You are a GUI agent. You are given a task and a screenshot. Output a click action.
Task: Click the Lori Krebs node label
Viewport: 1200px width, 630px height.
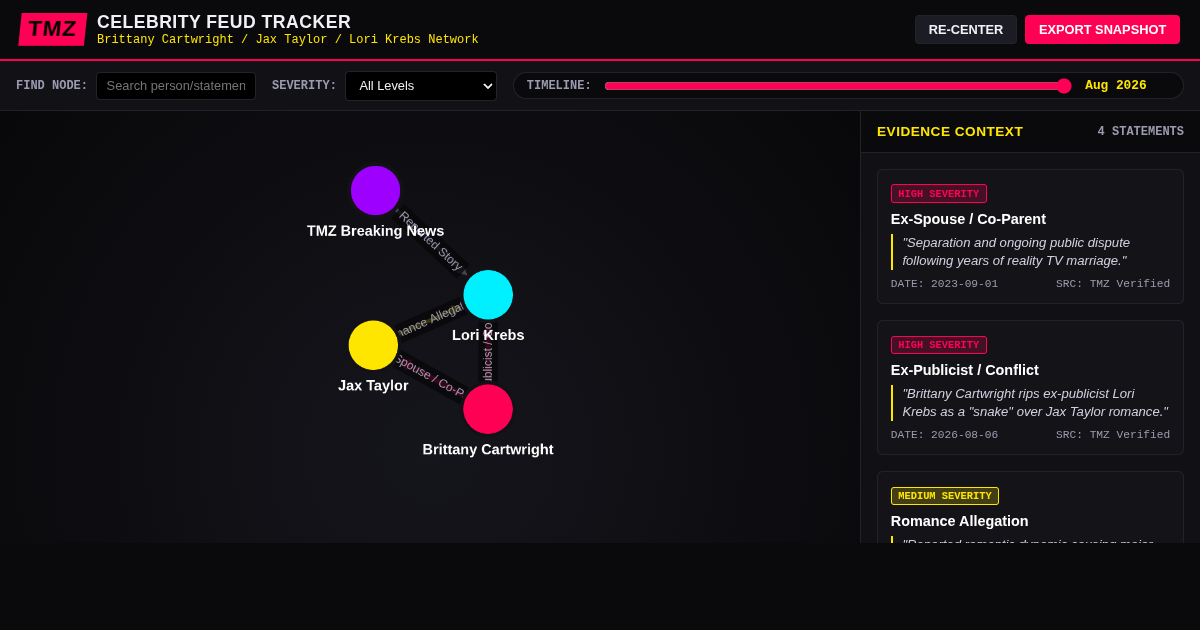pyautogui.click(x=488, y=335)
